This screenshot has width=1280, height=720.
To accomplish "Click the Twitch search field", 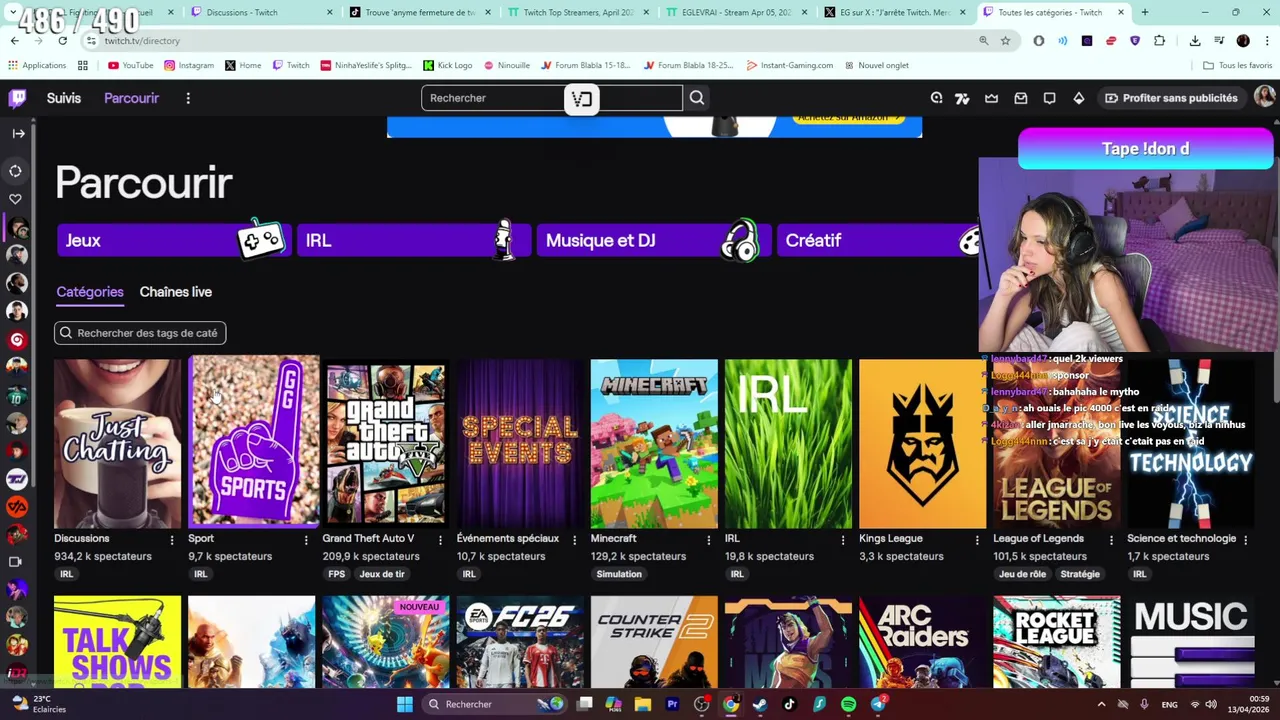I will [552, 98].
